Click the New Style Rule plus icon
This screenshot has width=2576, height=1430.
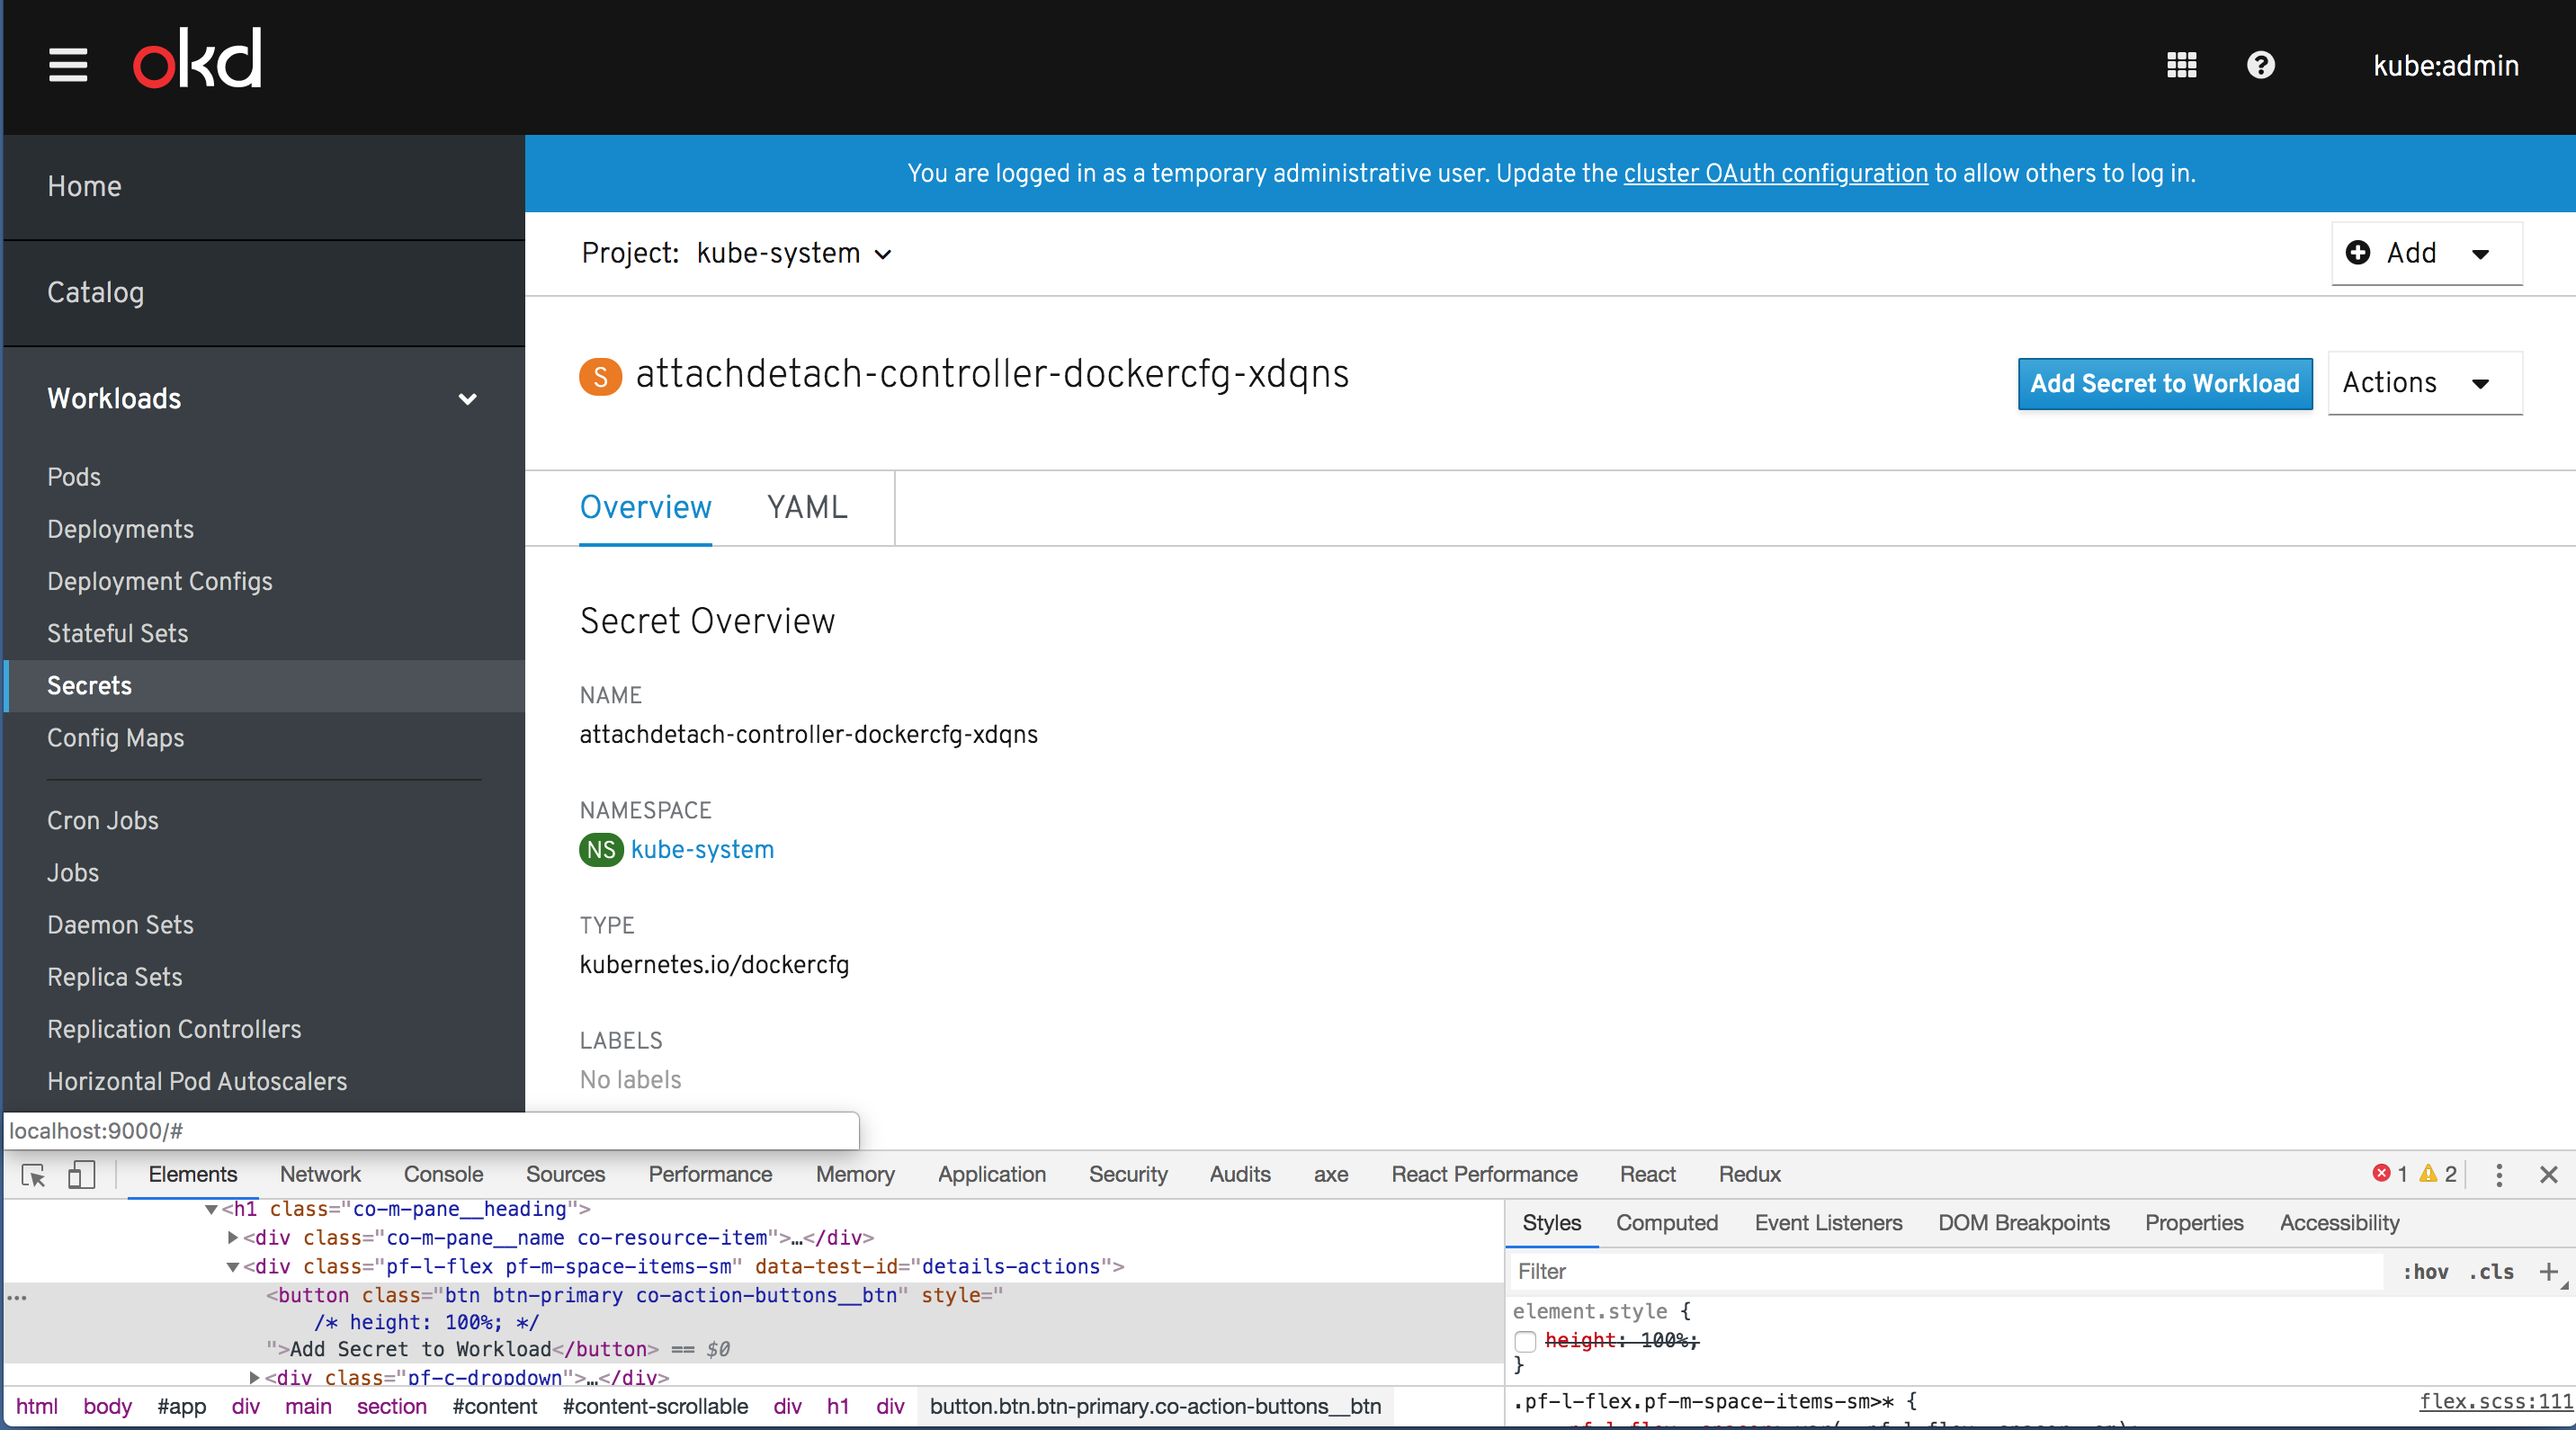click(2547, 1272)
